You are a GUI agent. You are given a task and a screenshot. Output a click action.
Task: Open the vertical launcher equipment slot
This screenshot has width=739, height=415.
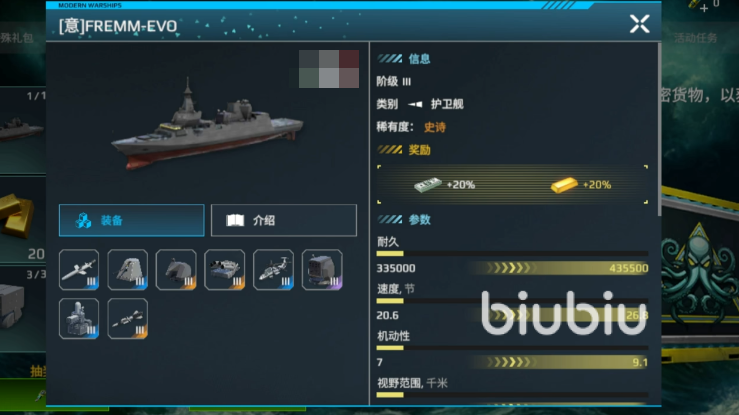[x=127, y=270]
